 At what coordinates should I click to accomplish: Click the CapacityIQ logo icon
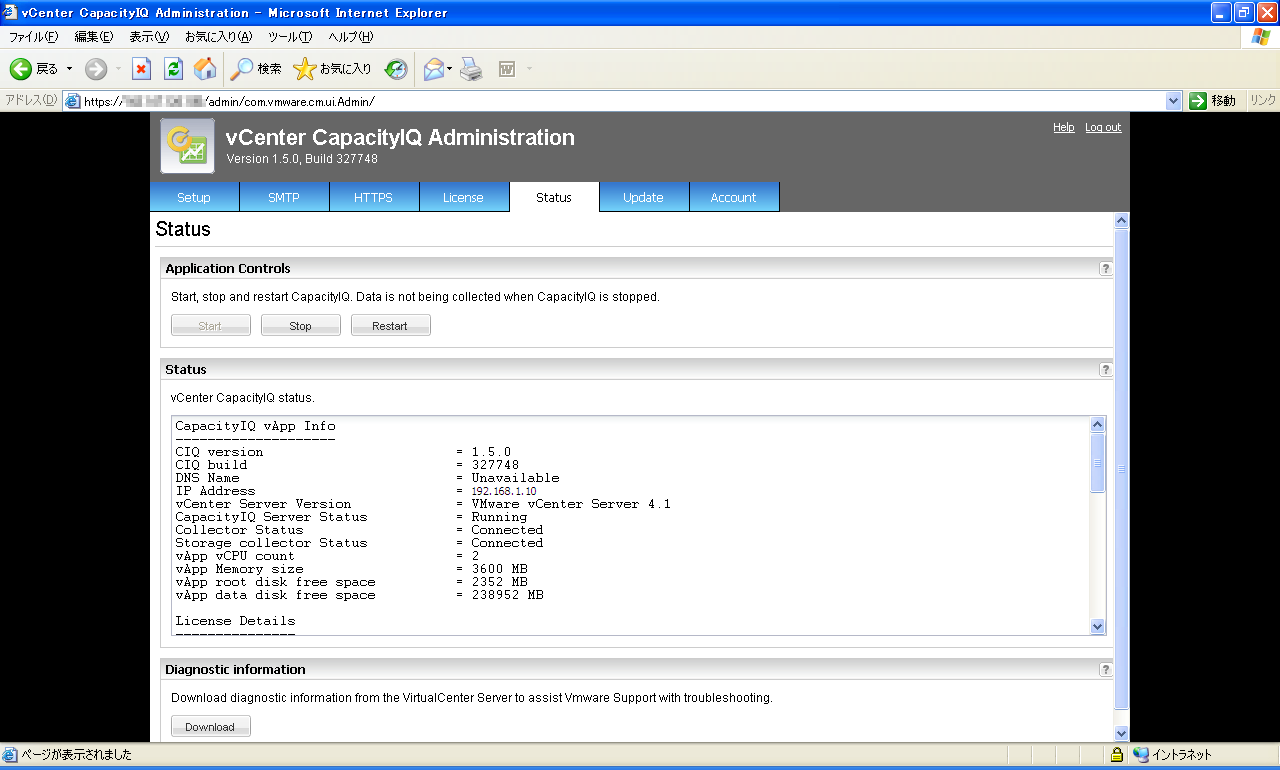click(187, 146)
